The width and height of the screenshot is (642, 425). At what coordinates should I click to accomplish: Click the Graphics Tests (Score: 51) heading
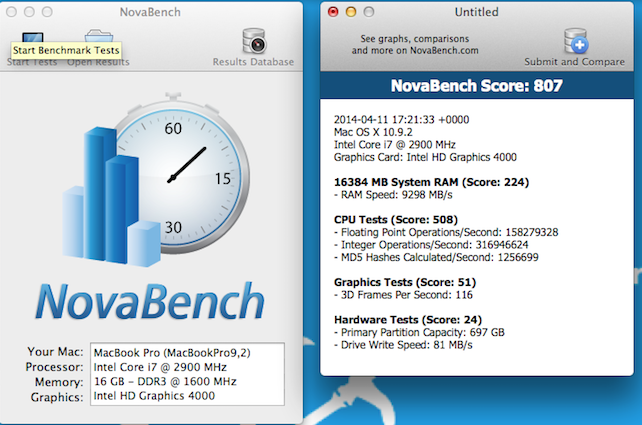(x=410, y=282)
